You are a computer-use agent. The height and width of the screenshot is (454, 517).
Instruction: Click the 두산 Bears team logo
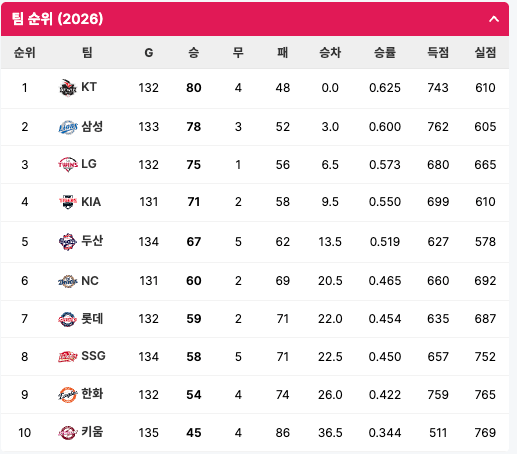[x=68, y=242]
